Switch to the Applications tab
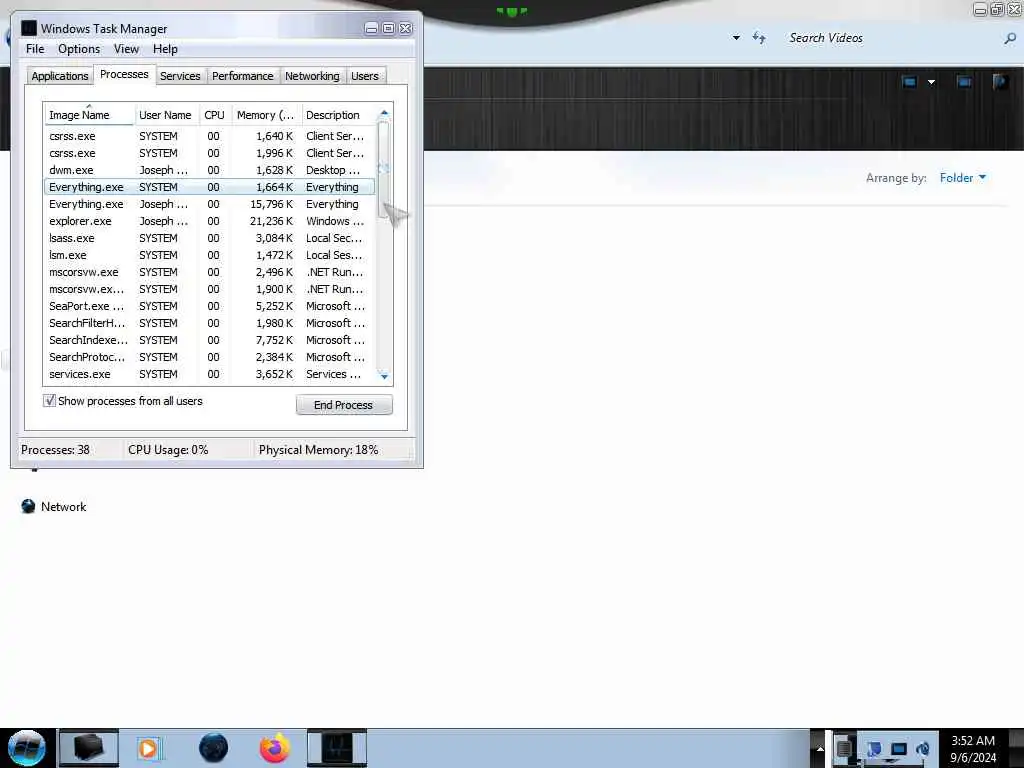 click(x=59, y=76)
